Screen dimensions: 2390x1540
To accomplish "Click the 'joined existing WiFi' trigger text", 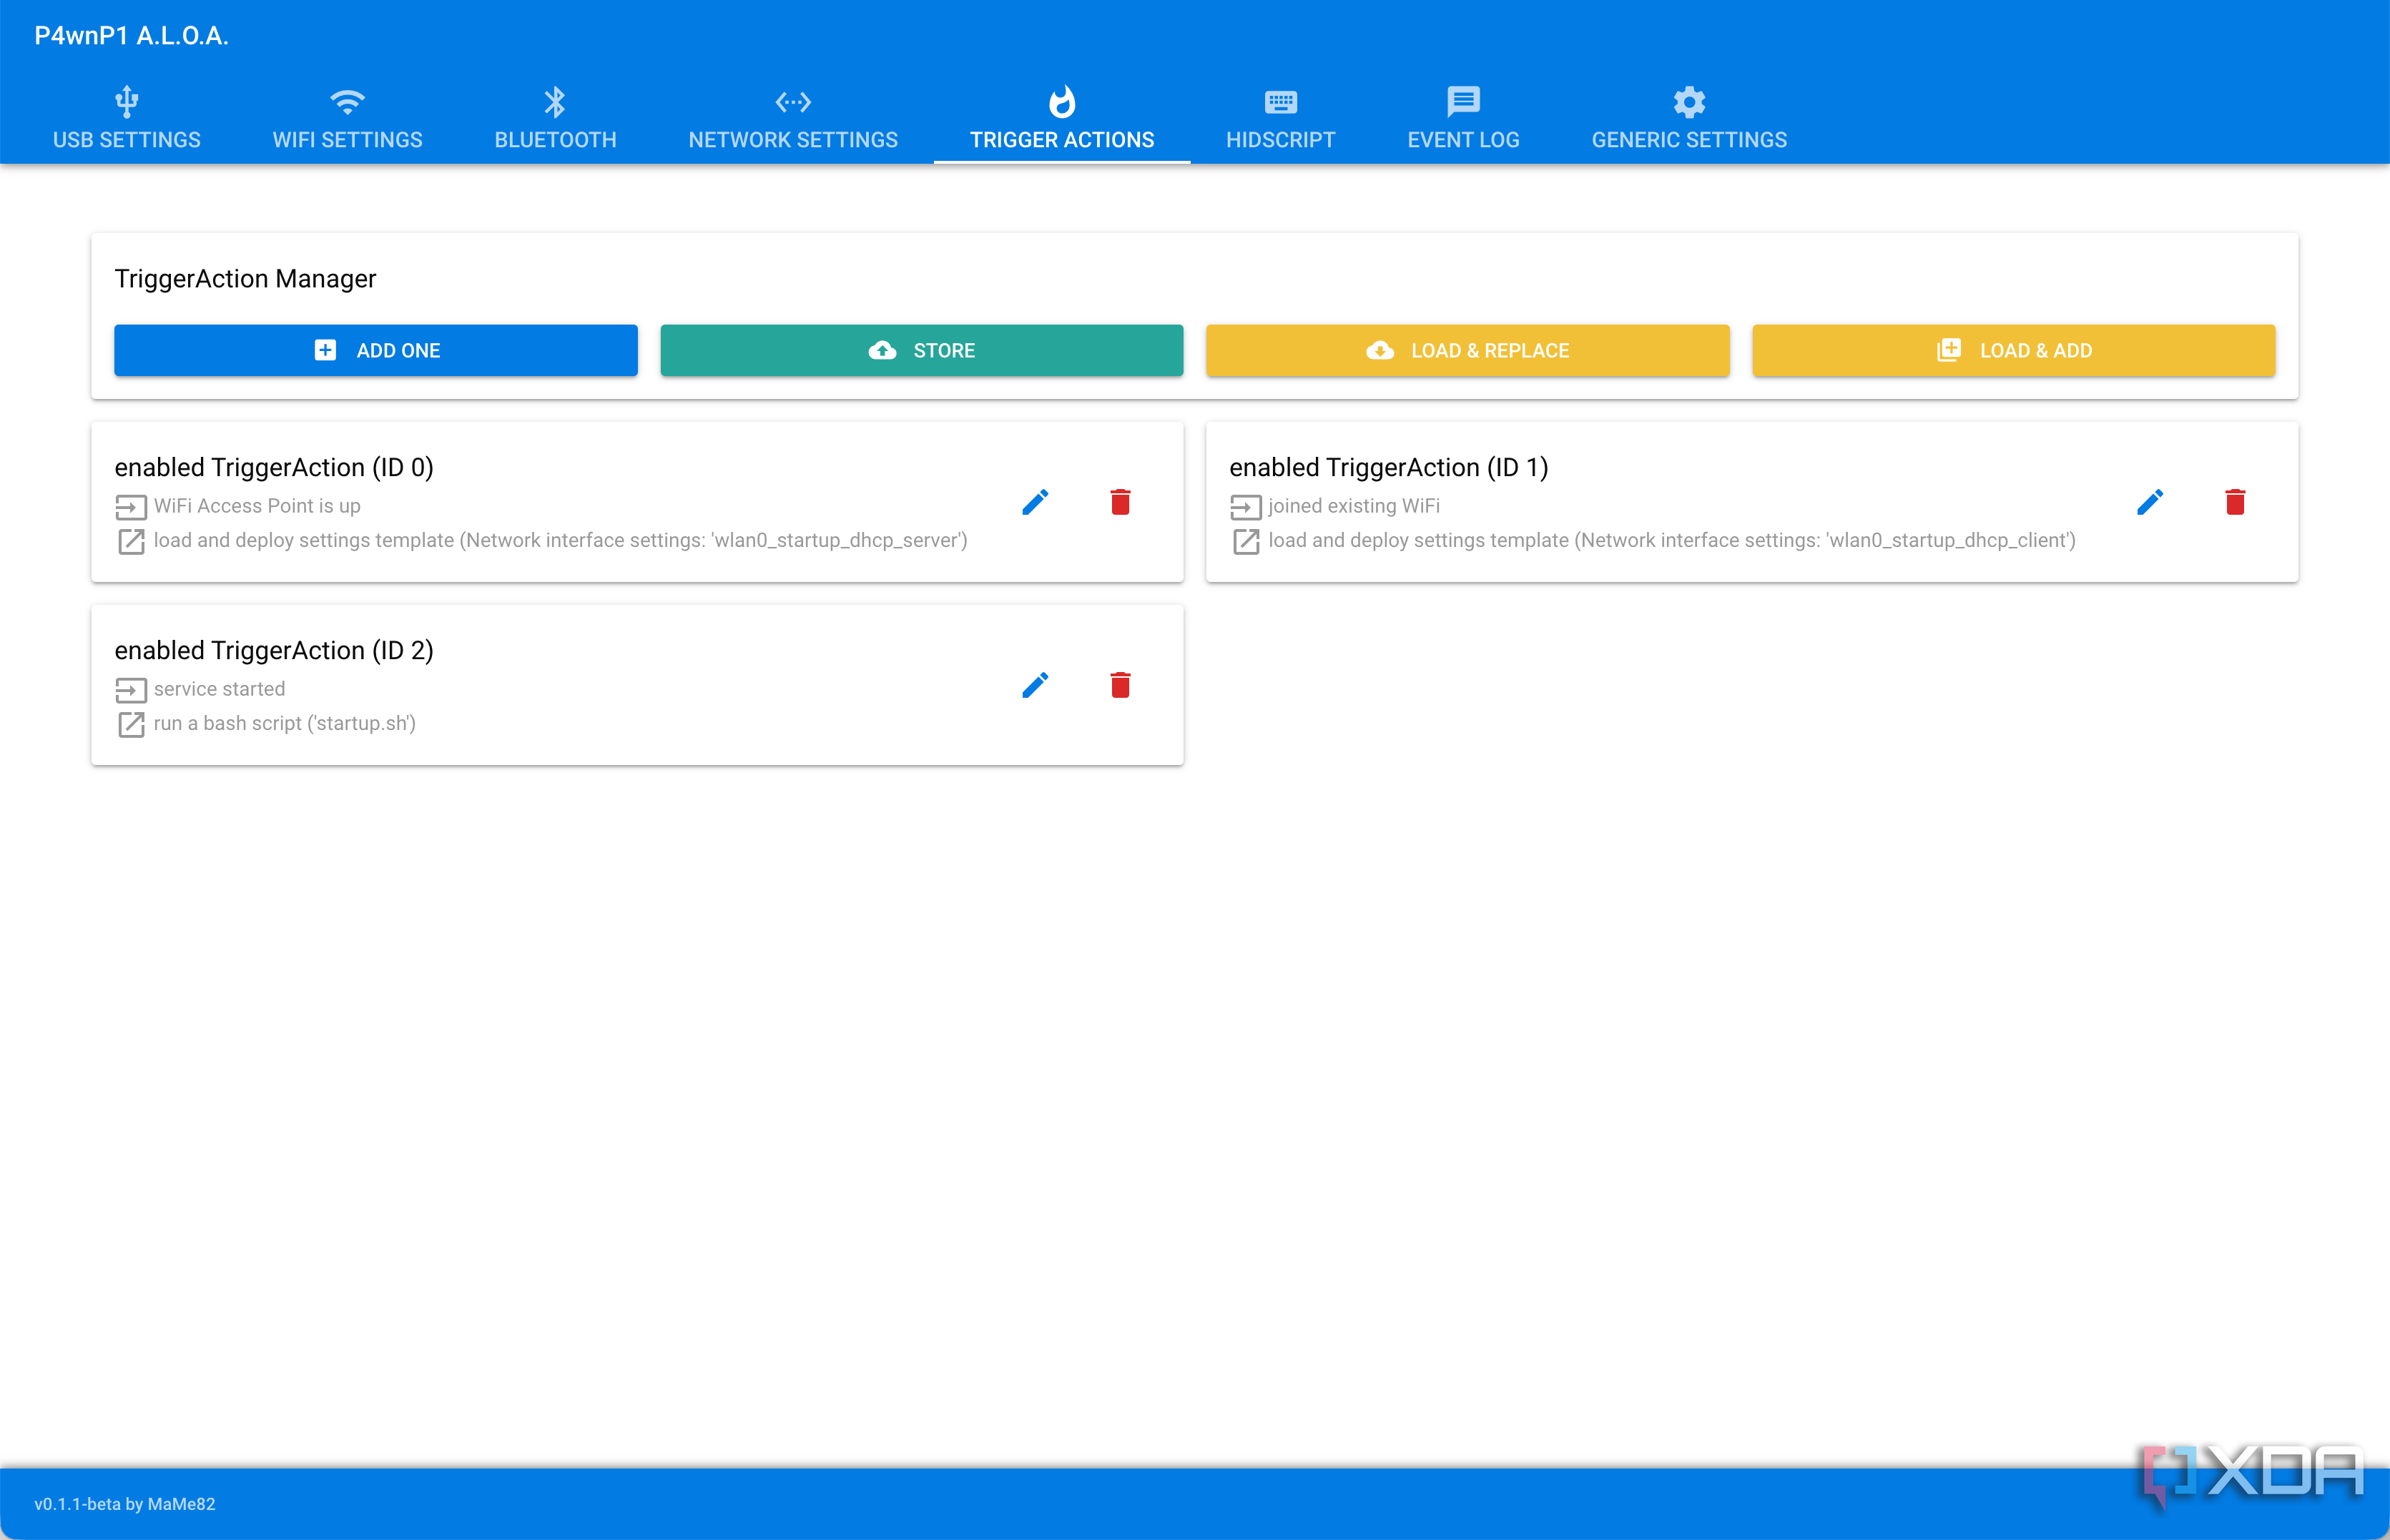I will (1354, 506).
